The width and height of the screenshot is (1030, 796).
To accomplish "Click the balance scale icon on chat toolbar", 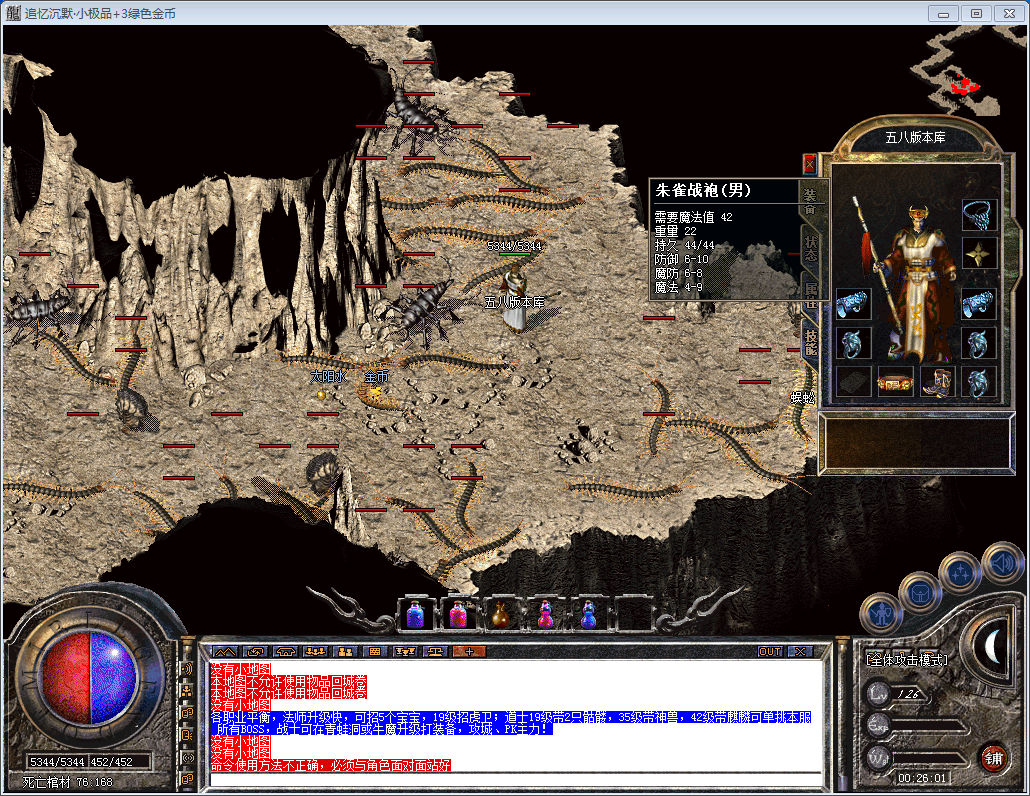I will click(435, 652).
